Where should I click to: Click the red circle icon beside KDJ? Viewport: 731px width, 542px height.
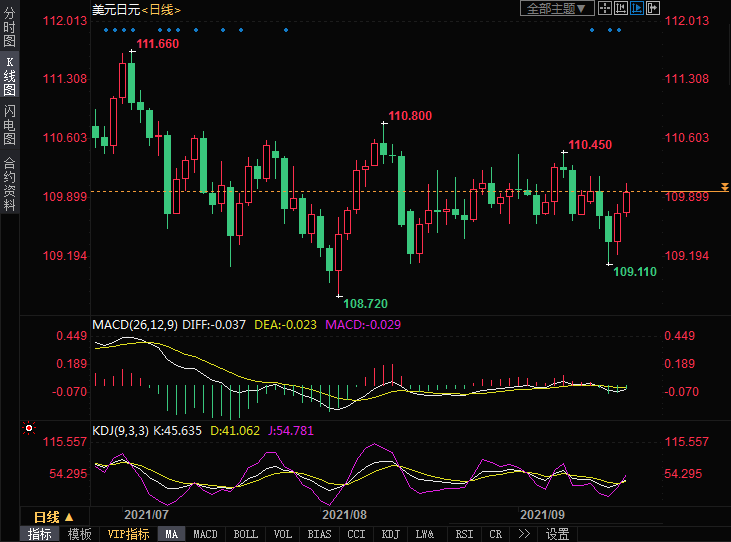pyautogui.click(x=29, y=429)
